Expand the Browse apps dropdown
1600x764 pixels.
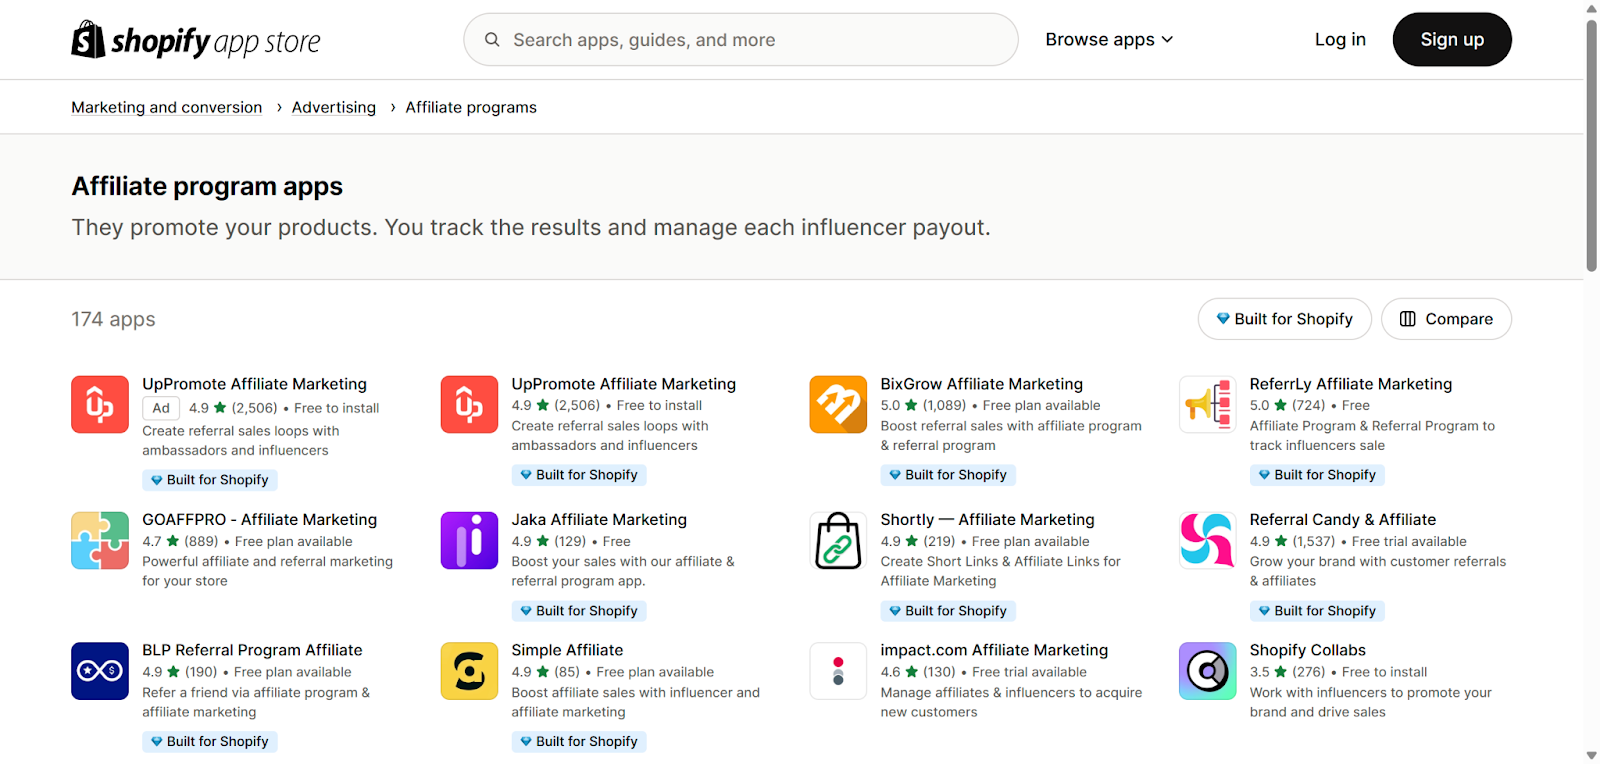tap(1109, 40)
